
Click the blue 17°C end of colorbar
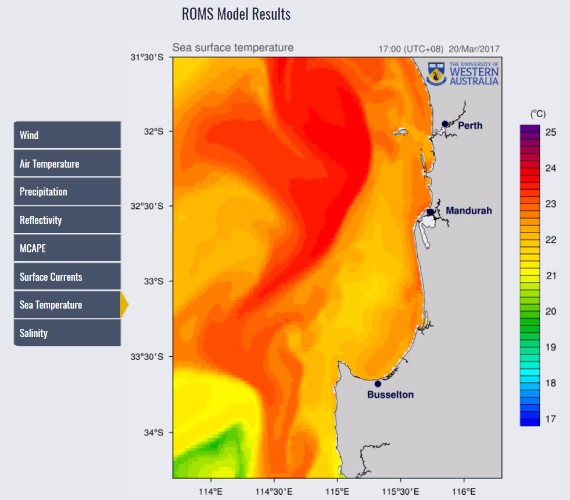pyautogui.click(x=530, y=422)
